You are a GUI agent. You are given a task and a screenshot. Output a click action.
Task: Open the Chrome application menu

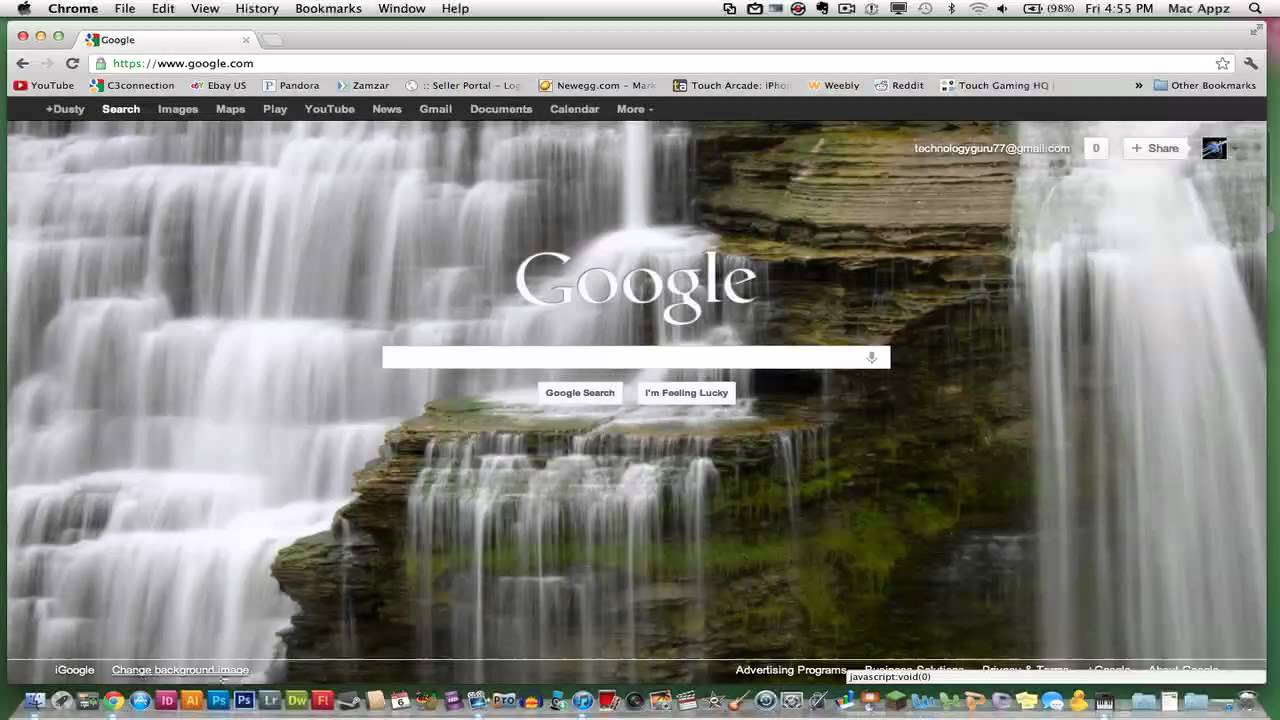point(73,8)
